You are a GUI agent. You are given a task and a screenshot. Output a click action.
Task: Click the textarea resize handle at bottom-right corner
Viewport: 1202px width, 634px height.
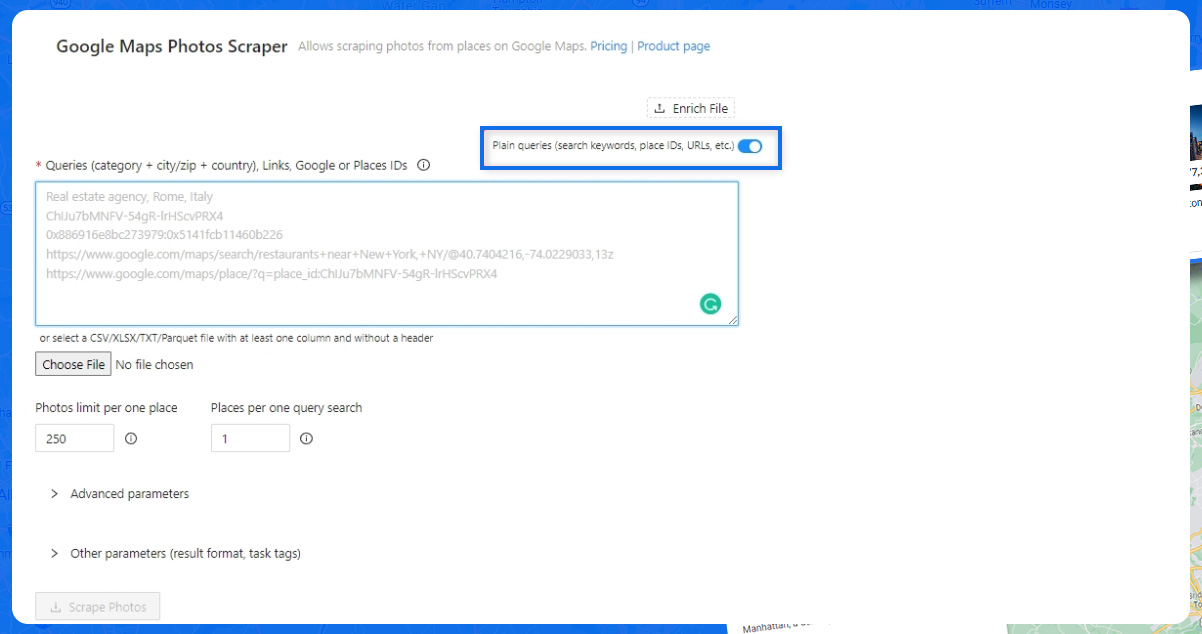click(734, 320)
